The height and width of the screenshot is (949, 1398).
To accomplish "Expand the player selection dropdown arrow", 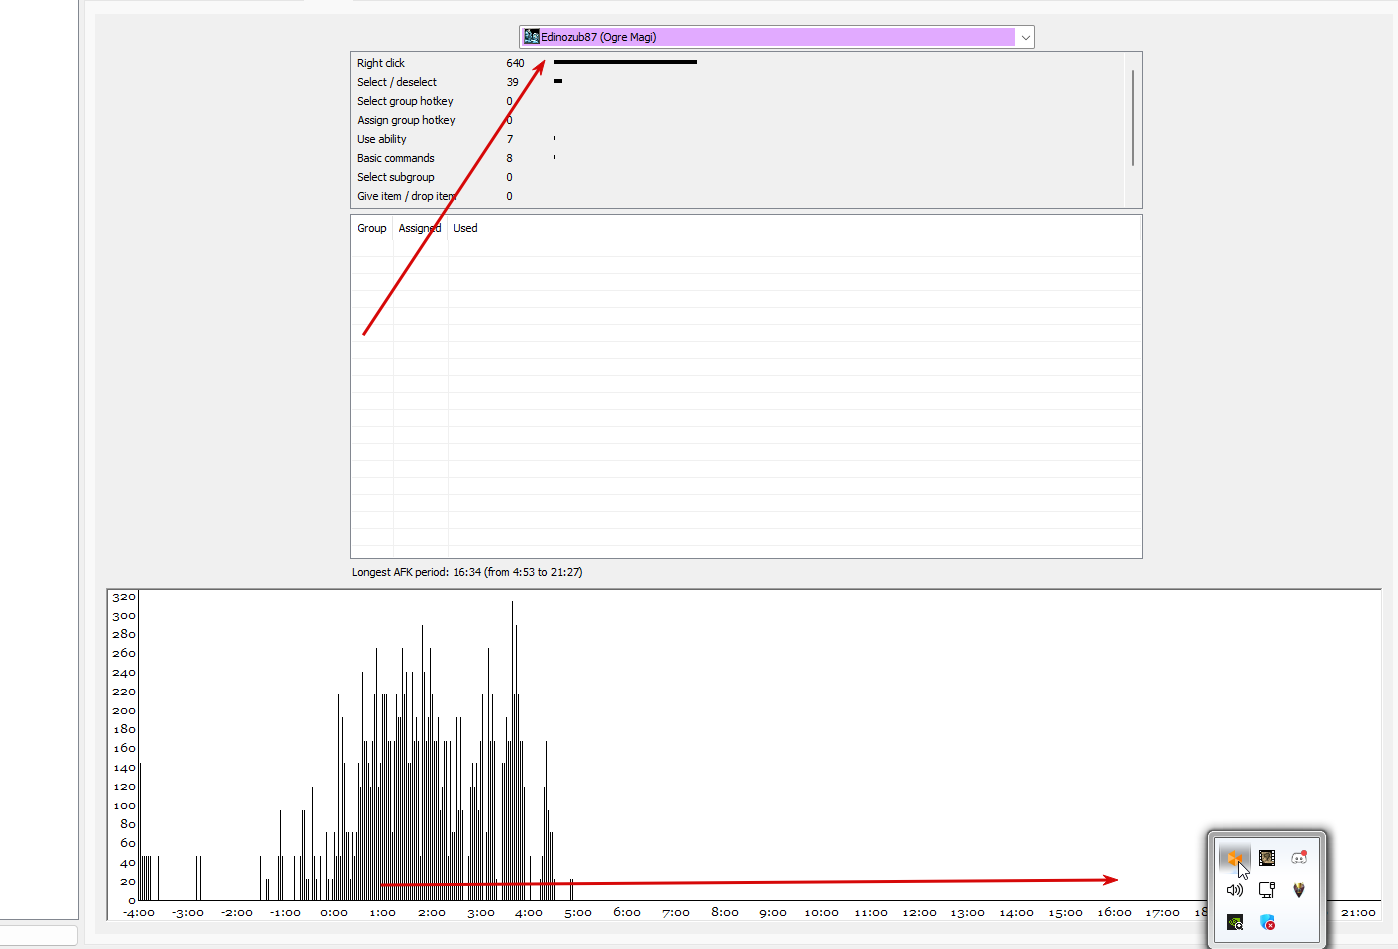I will click(1025, 37).
